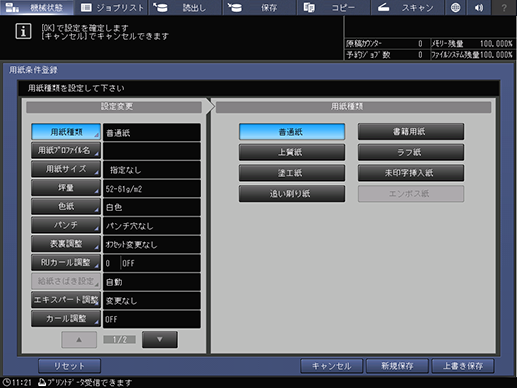Click the 上書き保存 overwrite save button
517x388 pixels.
(463, 366)
